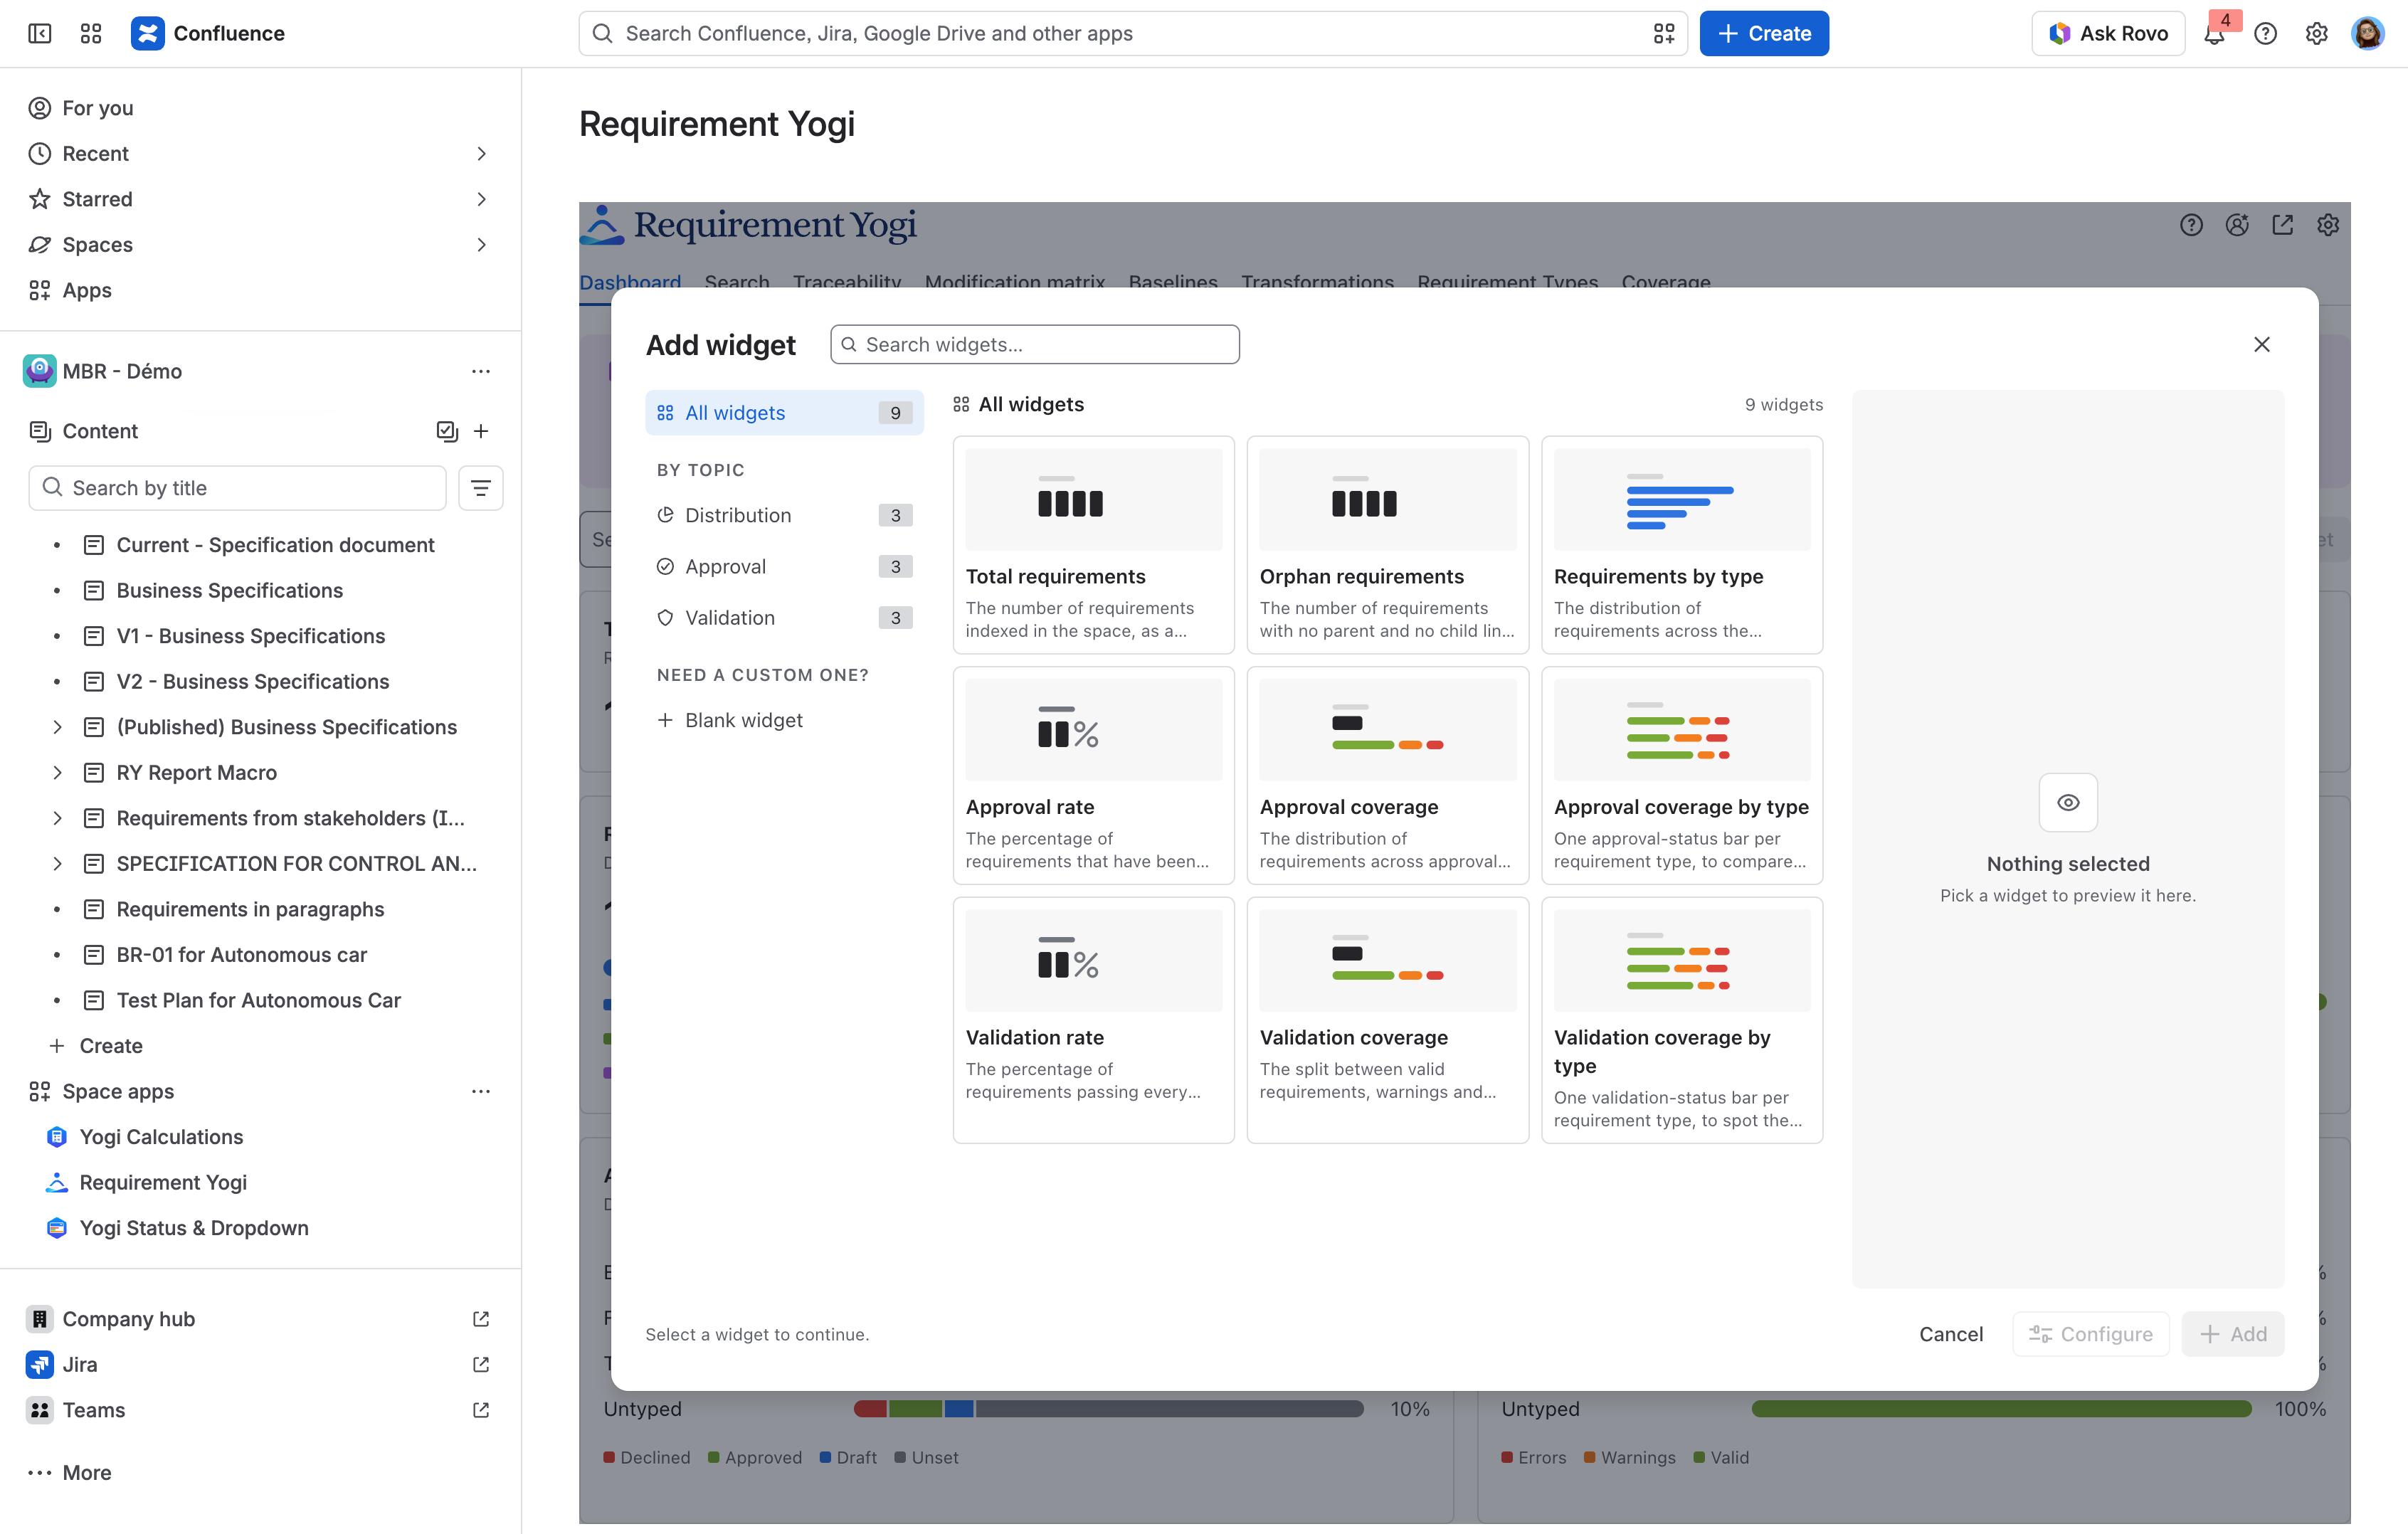Open Requirement Yogi user permissions icon

pyautogui.click(x=2237, y=225)
